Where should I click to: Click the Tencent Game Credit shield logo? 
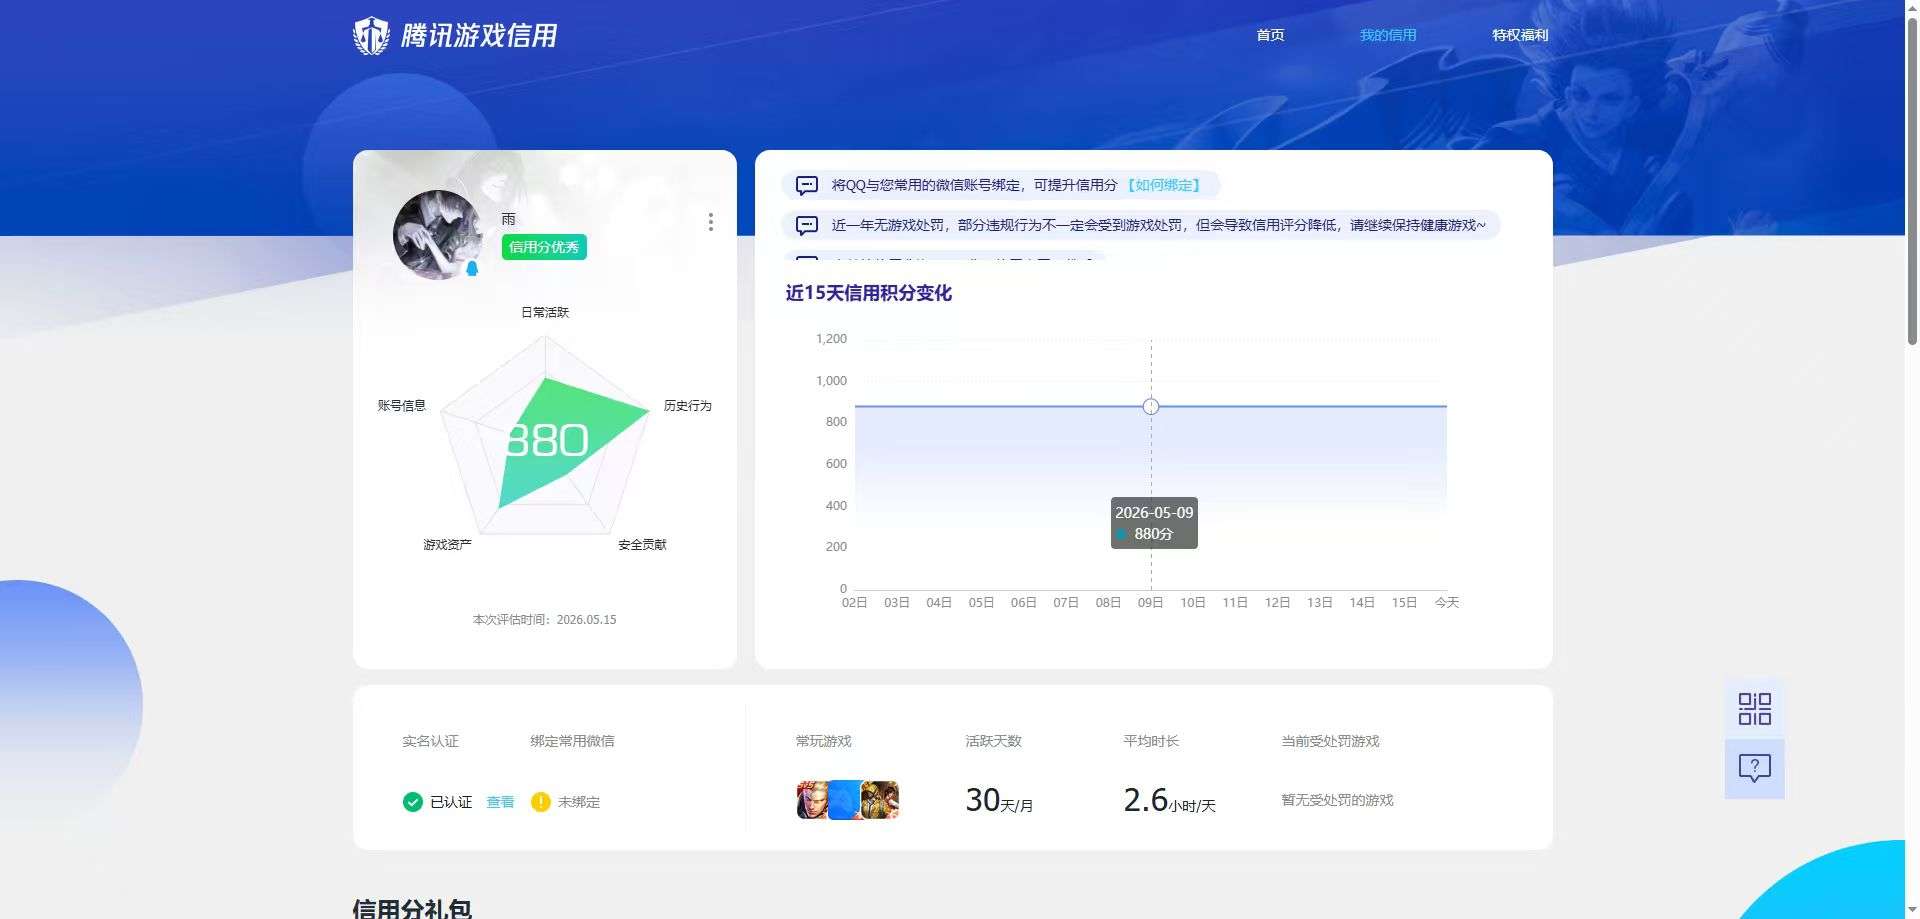(x=371, y=35)
